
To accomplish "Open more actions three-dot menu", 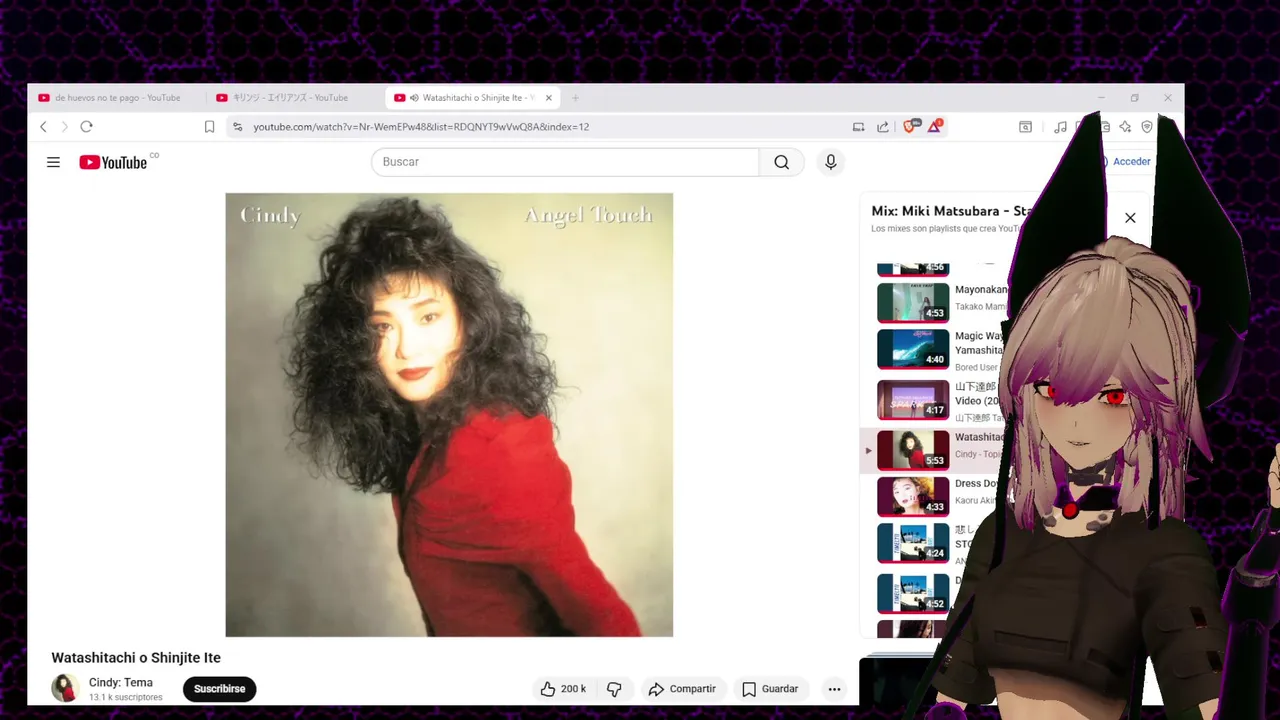I will 834,689.
